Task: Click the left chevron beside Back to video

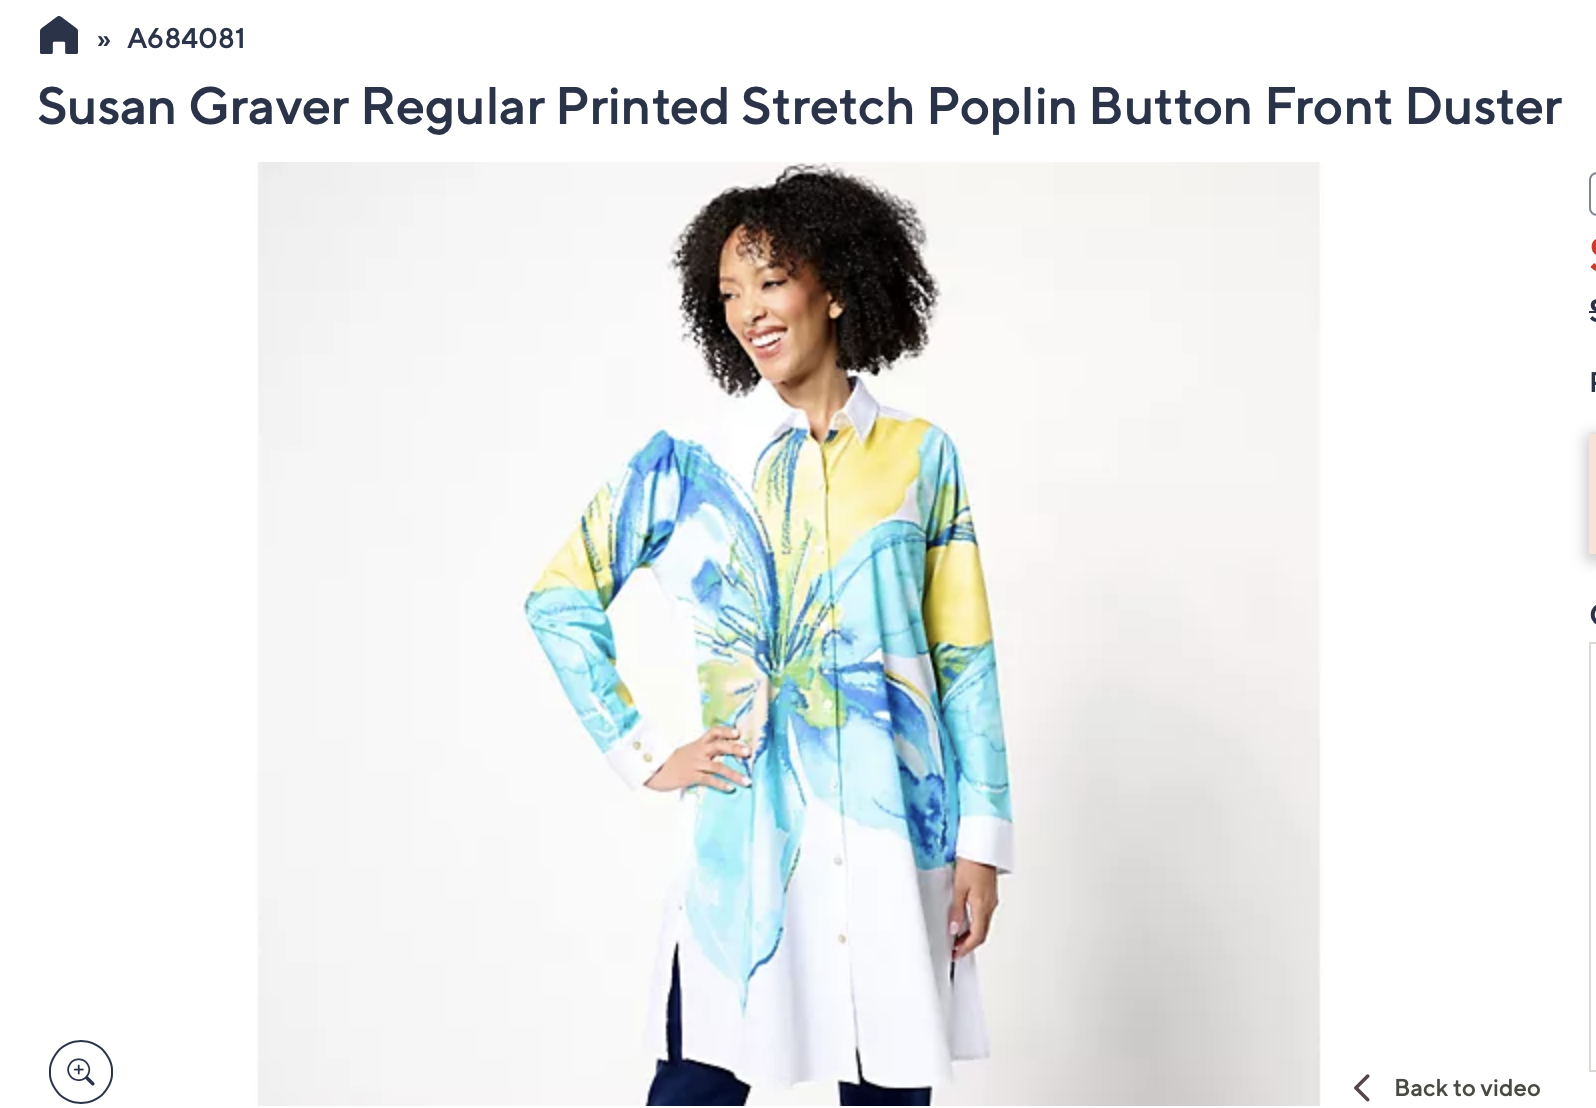Action: coord(1362,1088)
